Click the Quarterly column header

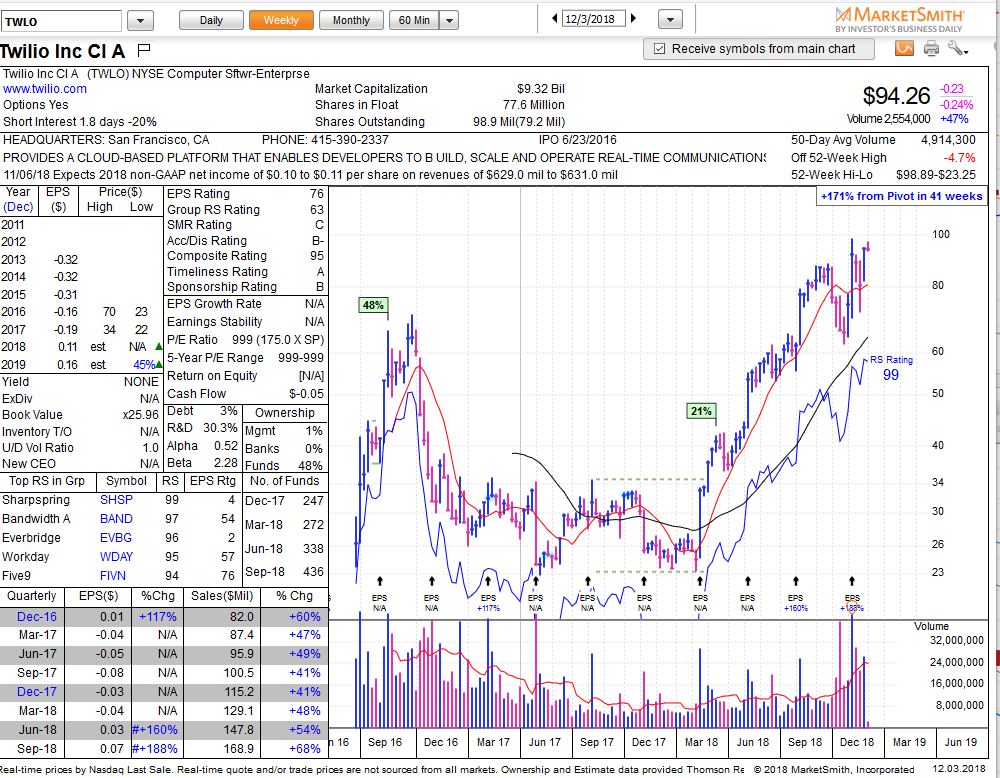point(31,596)
